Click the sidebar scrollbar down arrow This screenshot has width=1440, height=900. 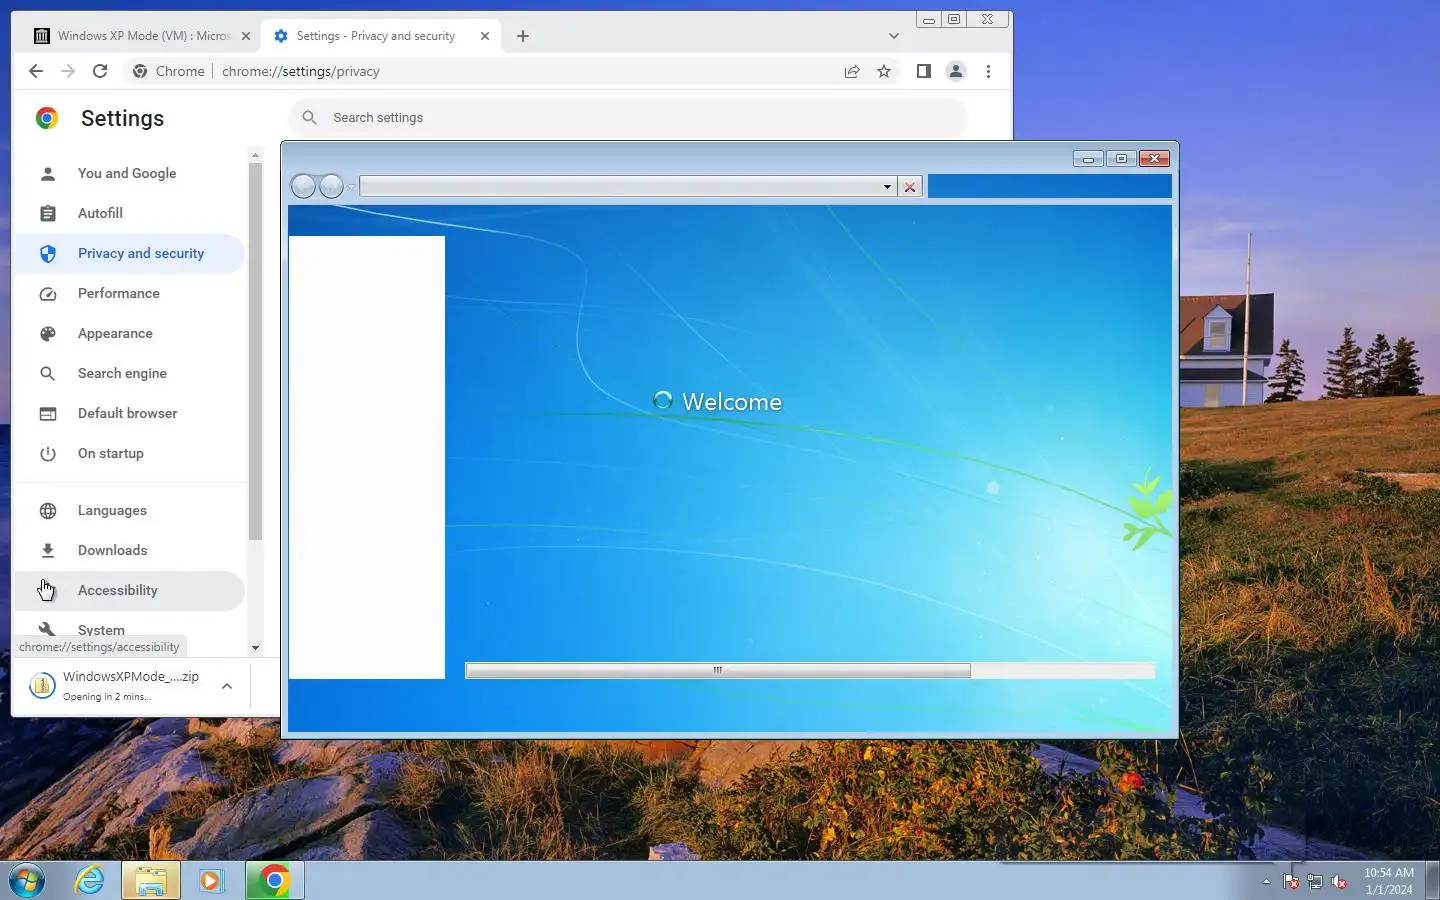255,648
